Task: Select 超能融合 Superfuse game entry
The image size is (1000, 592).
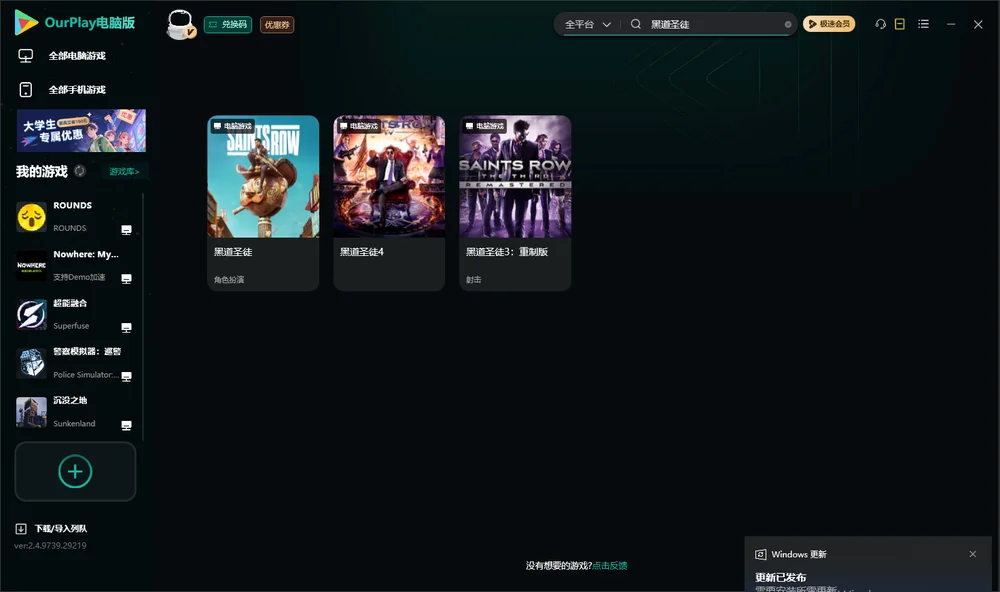Action: pos(75,314)
